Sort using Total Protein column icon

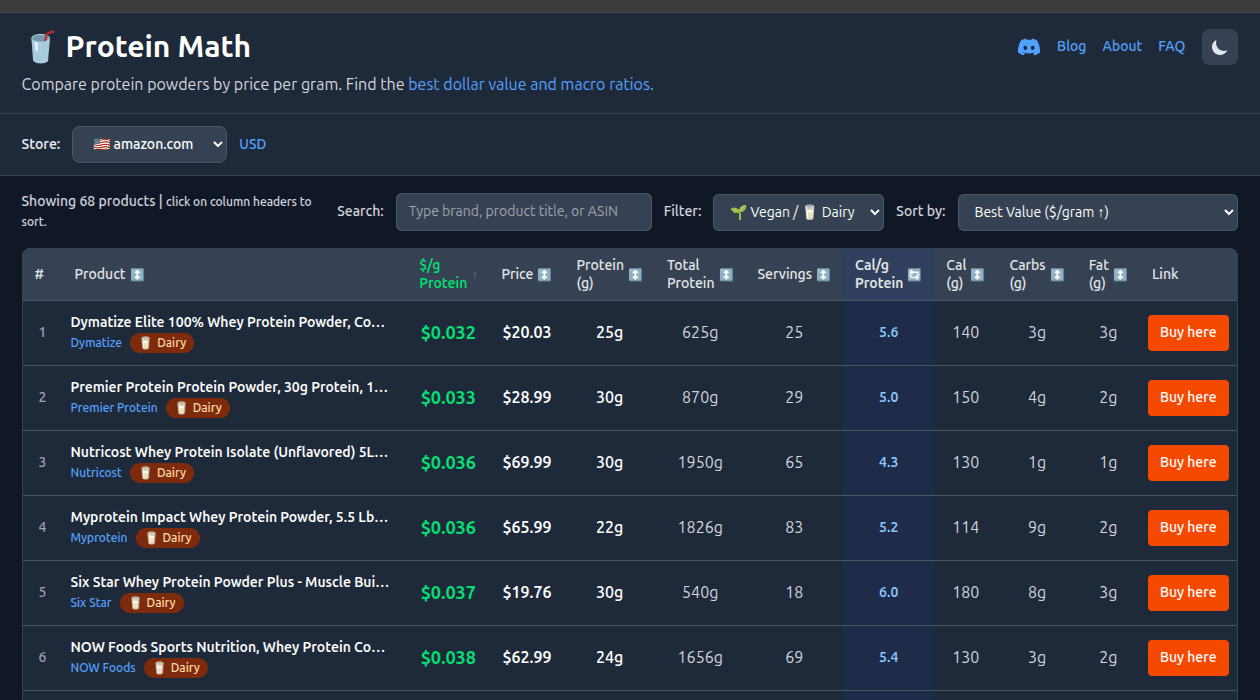[x=727, y=274]
